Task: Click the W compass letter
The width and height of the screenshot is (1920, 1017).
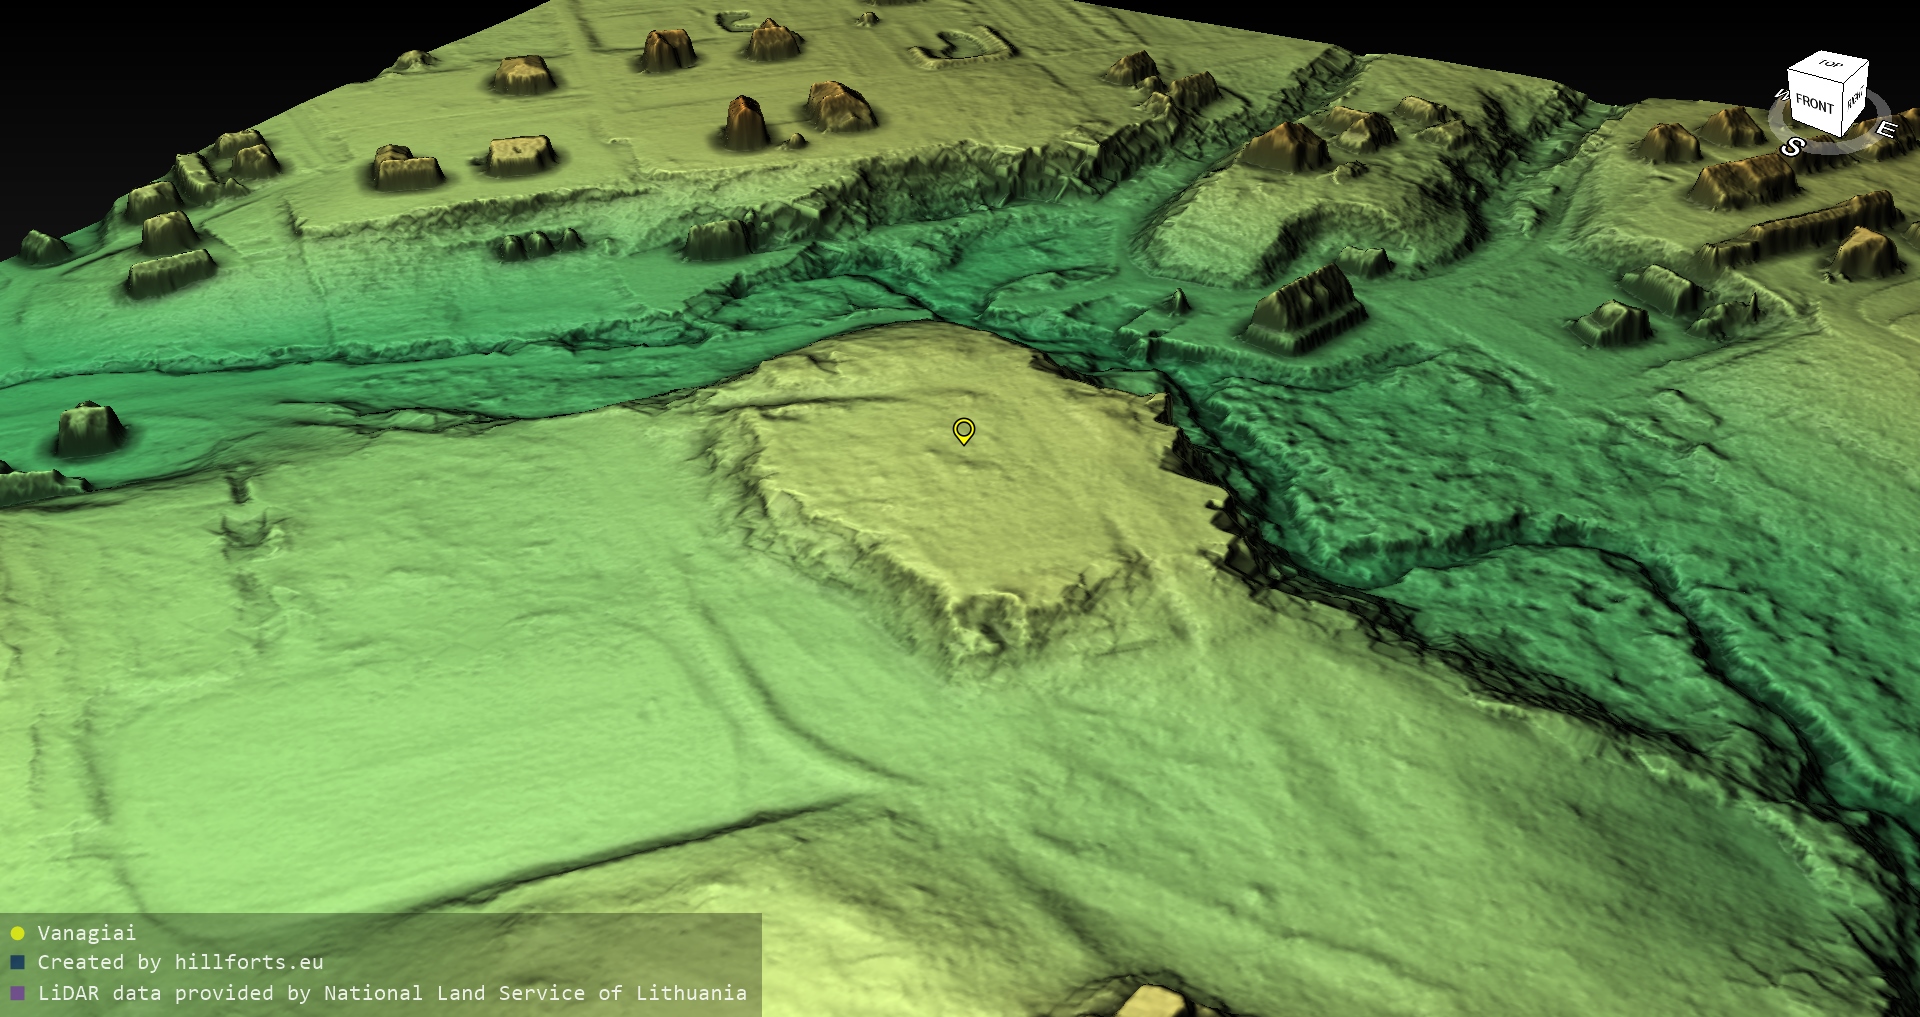Action: pos(1780,96)
